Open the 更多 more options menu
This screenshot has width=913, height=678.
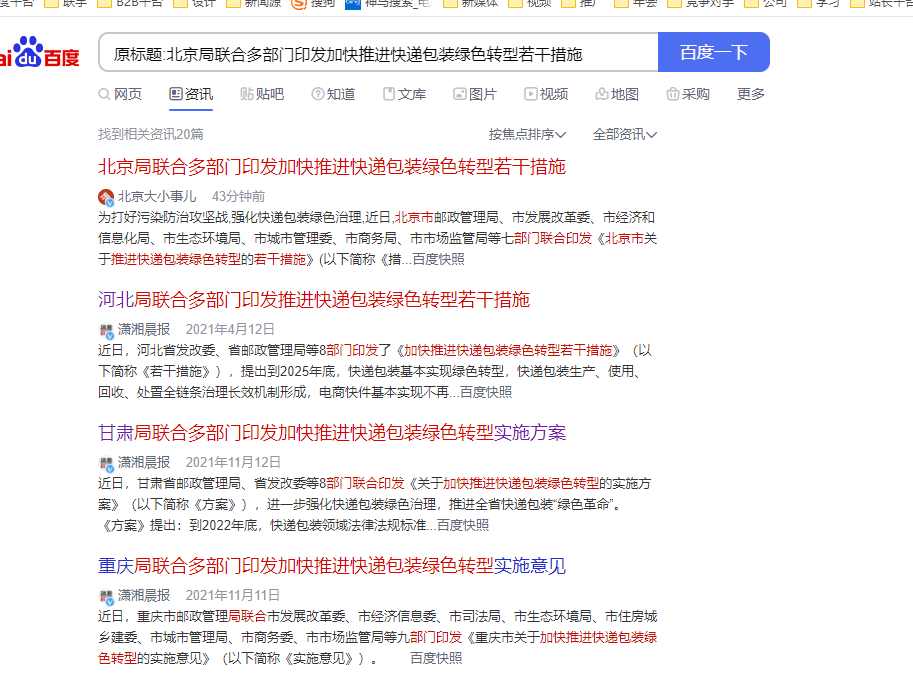(x=749, y=94)
